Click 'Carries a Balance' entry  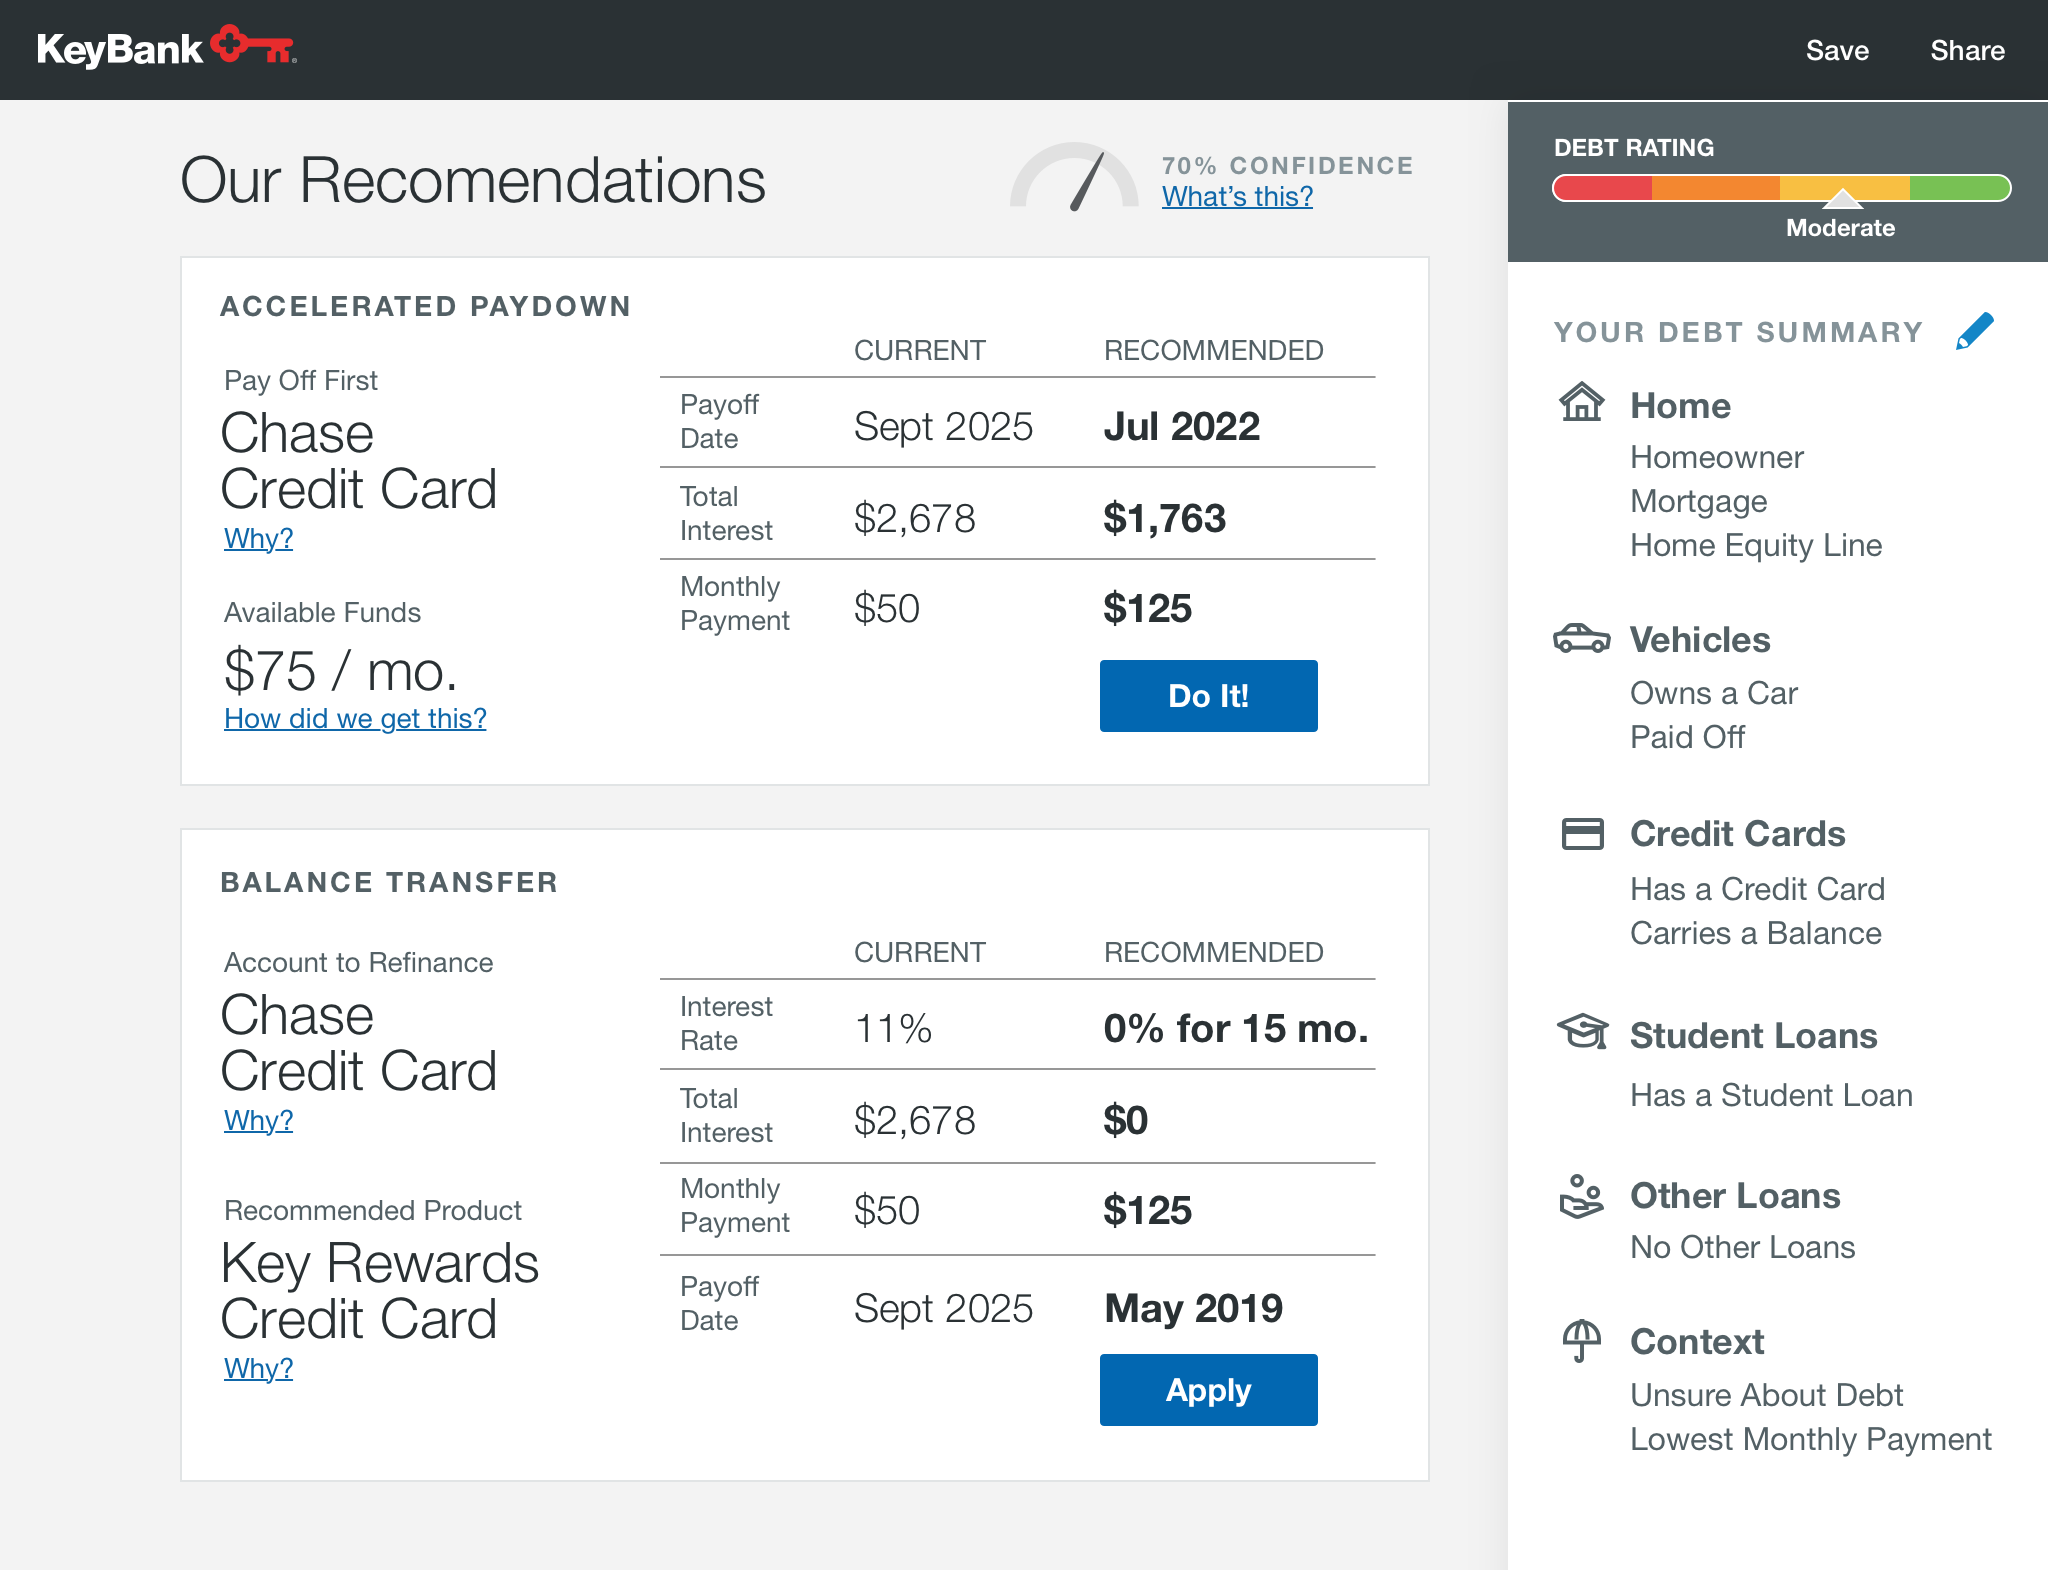point(1756,933)
